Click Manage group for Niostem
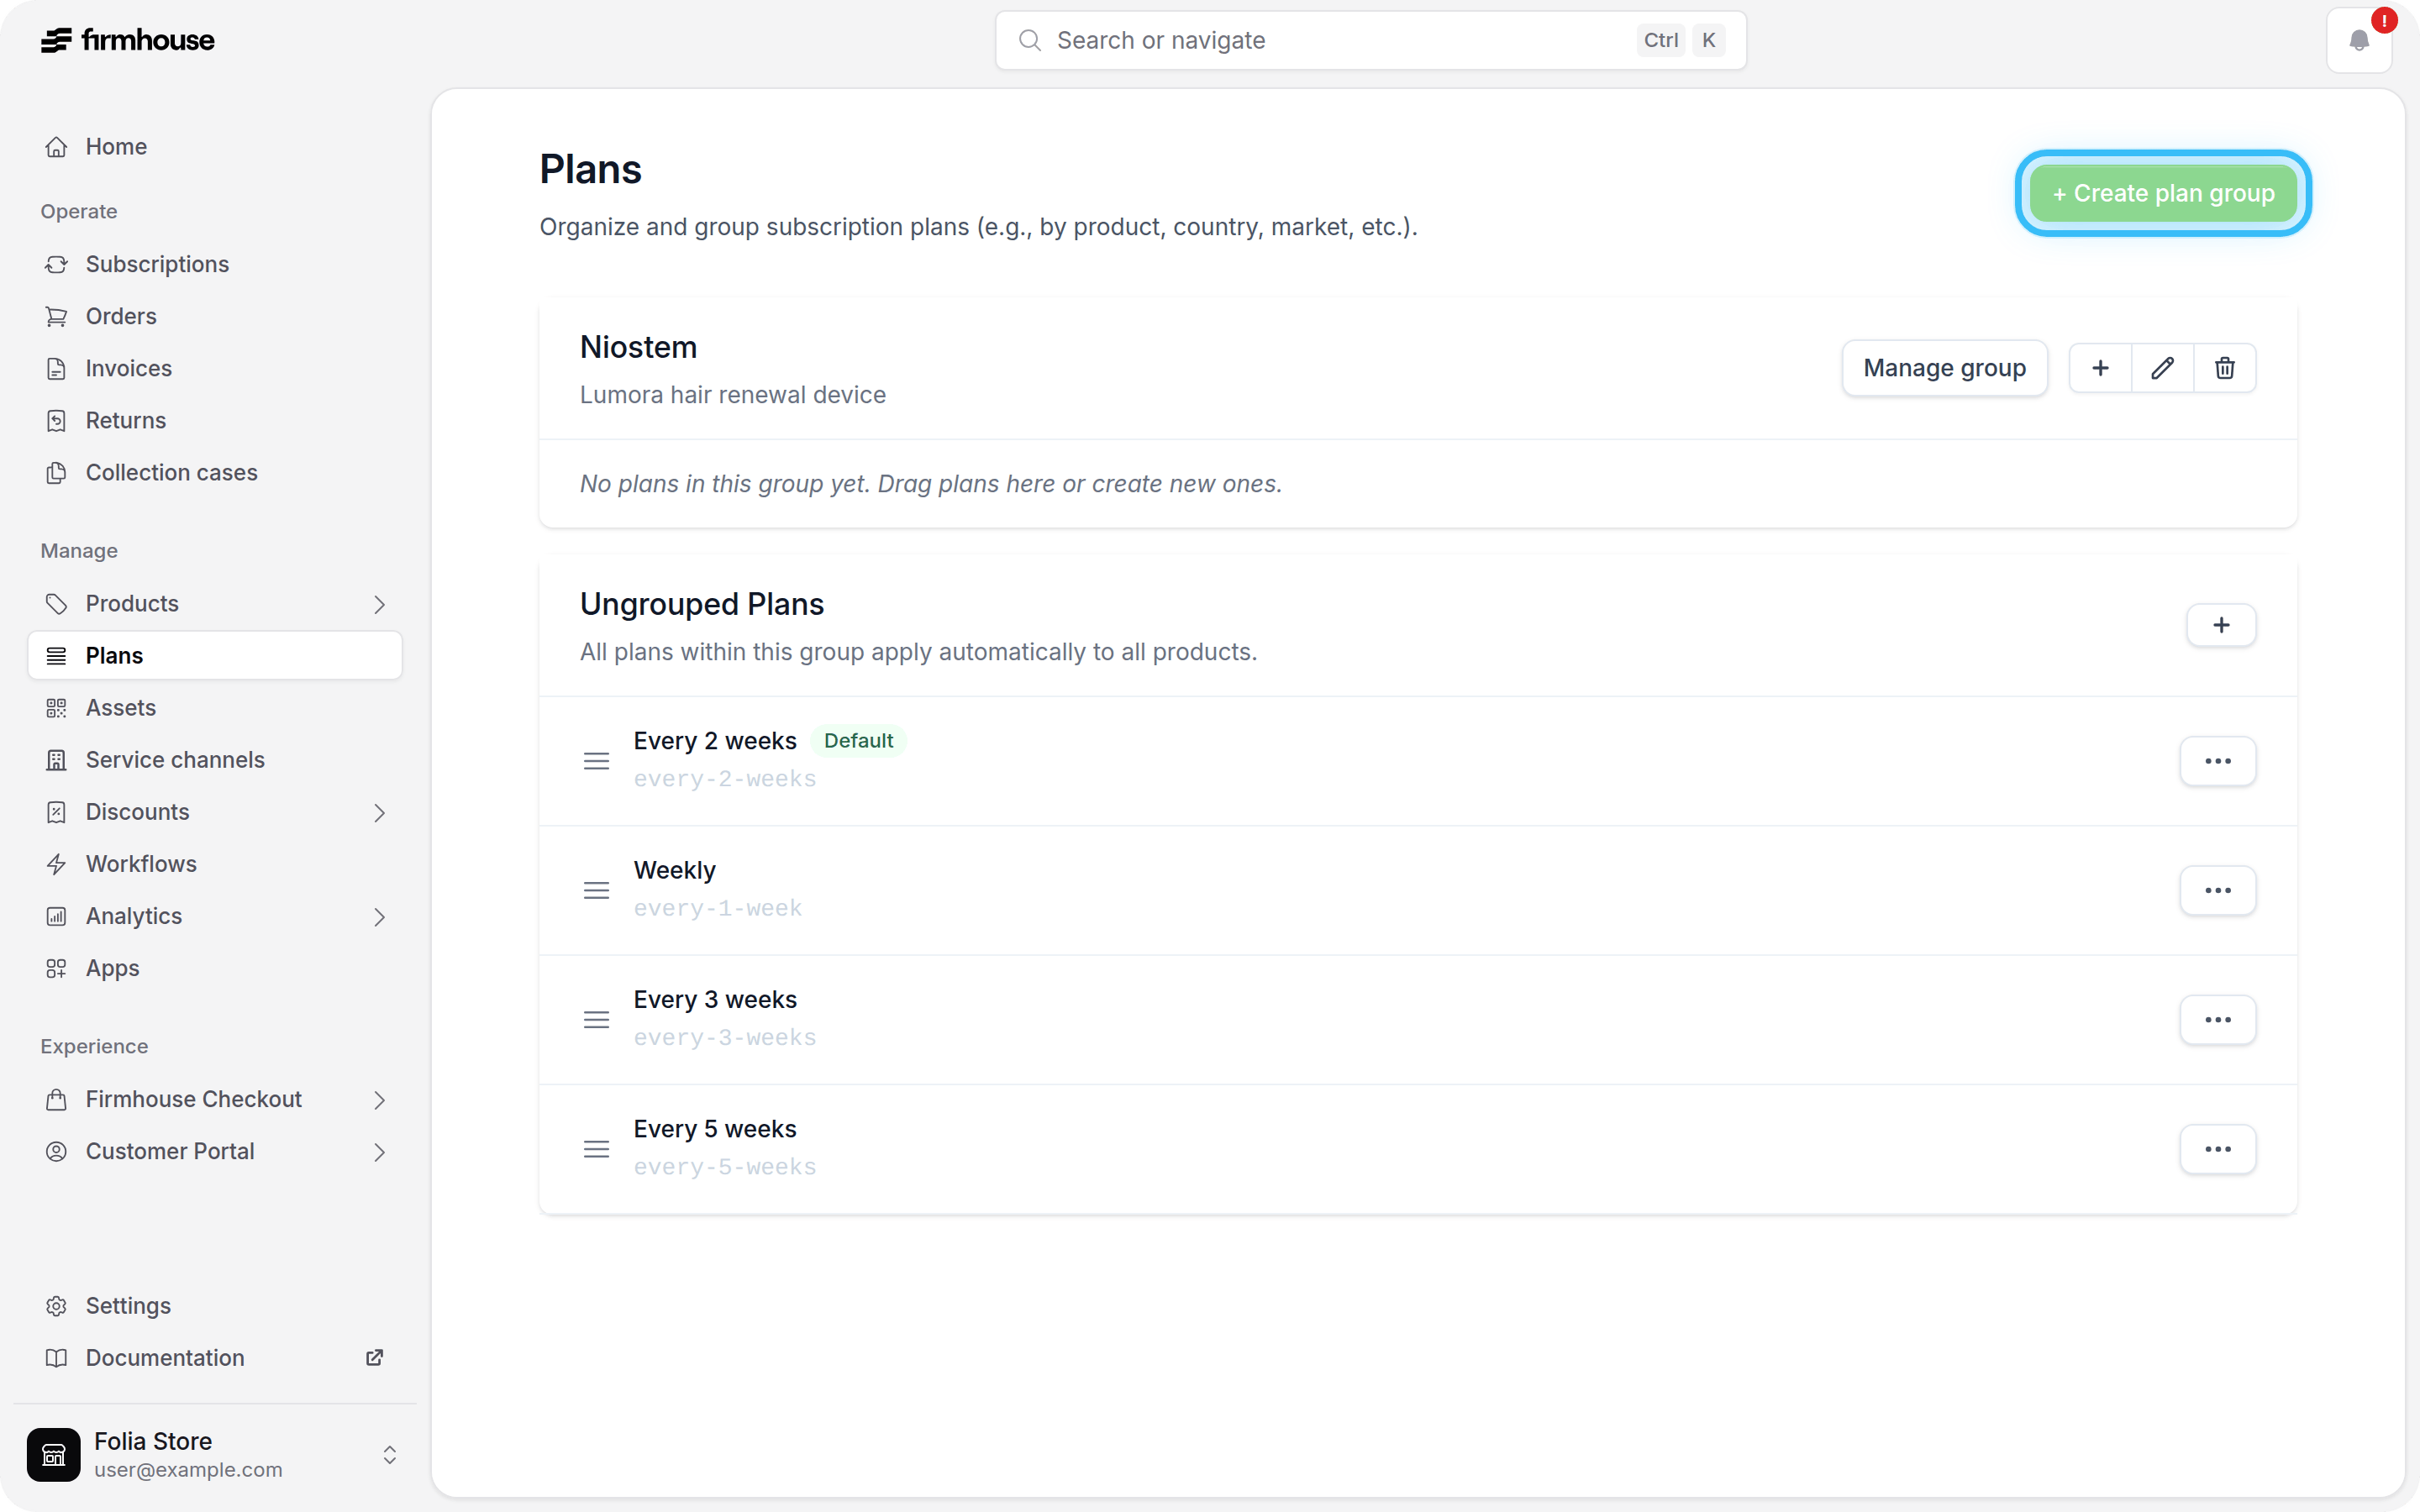This screenshot has height=1512, width=2420. [1944, 368]
